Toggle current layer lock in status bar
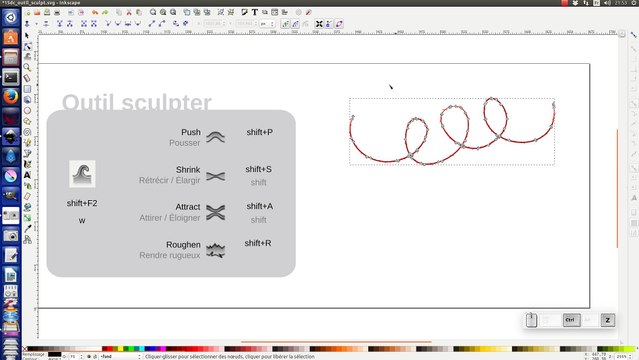Image resolution: width=639 pixels, height=360 pixels. (95, 357)
